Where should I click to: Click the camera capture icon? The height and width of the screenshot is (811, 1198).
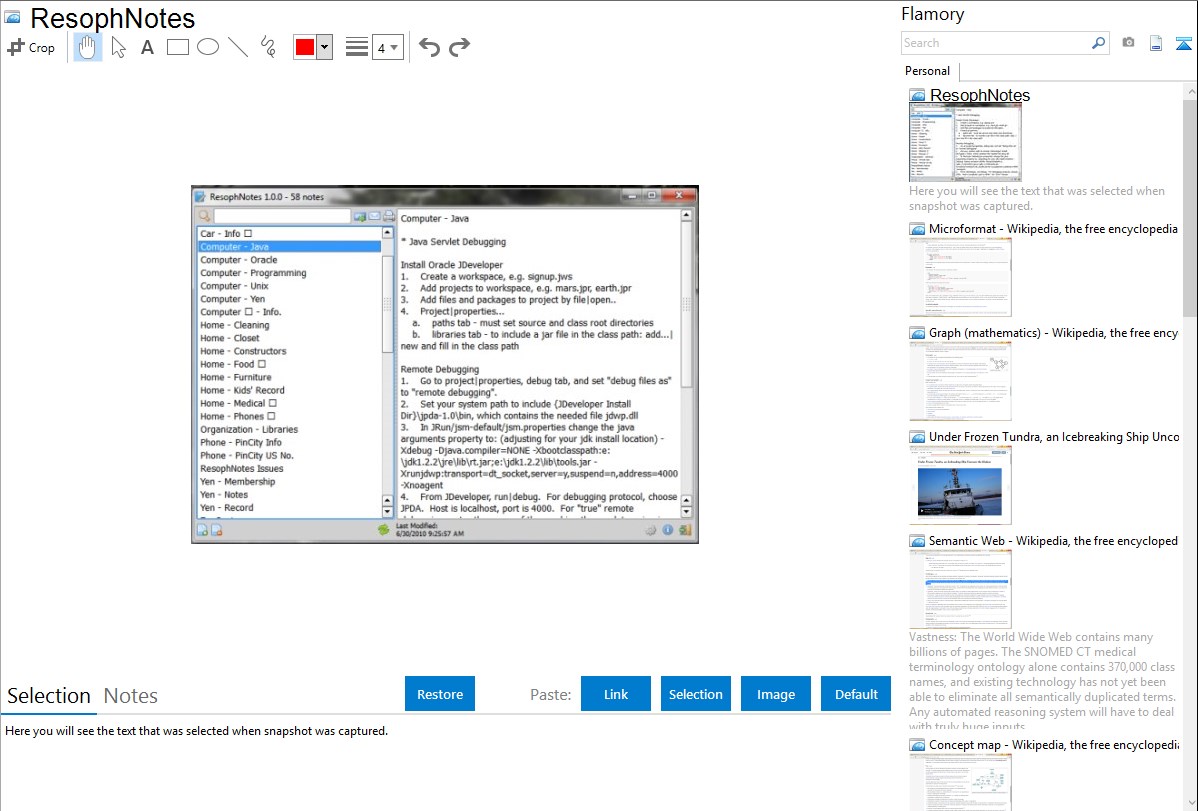tap(1128, 43)
